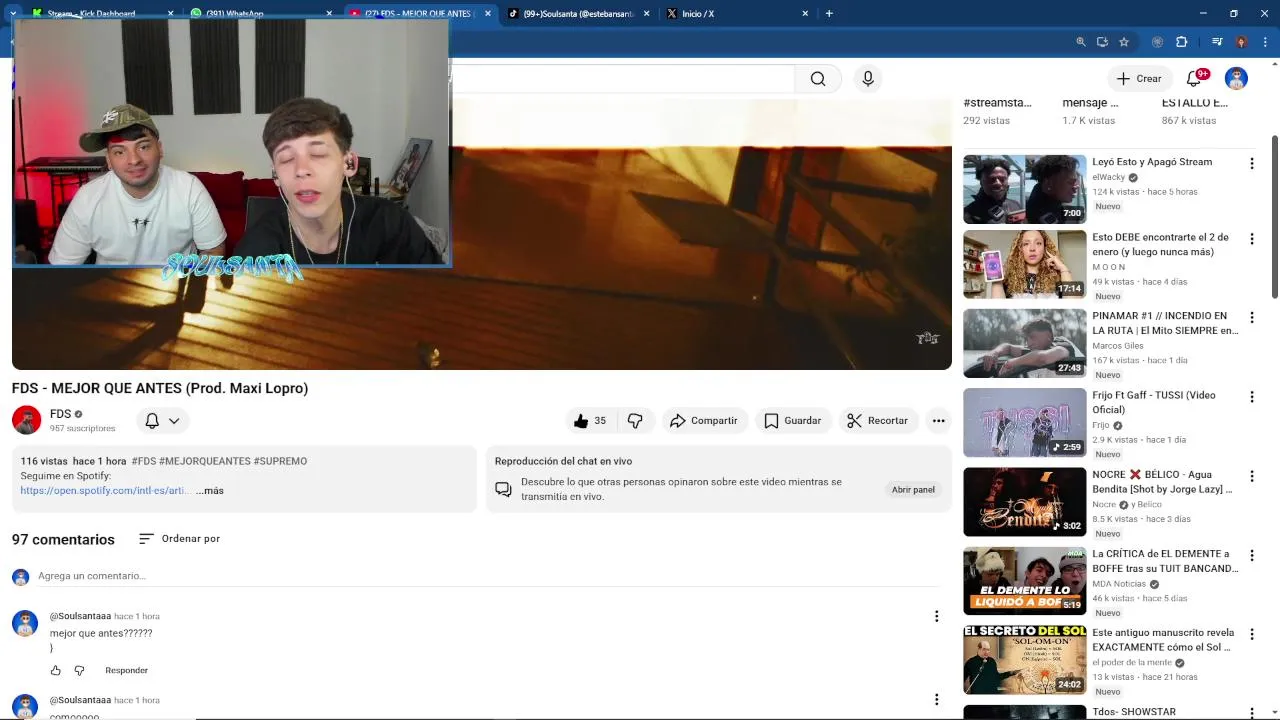Open the TUSSI video thumbnail
This screenshot has width=1280, height=720.
(x=1024, y=422)
